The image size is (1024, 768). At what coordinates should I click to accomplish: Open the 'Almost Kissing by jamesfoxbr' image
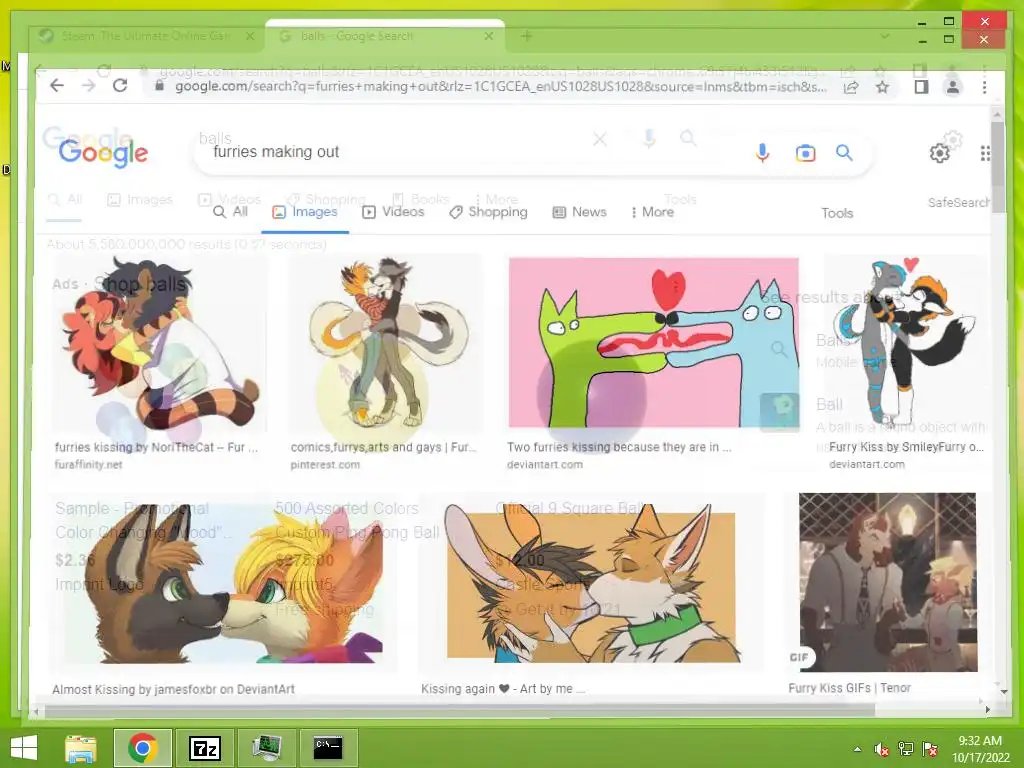point(222,583)
